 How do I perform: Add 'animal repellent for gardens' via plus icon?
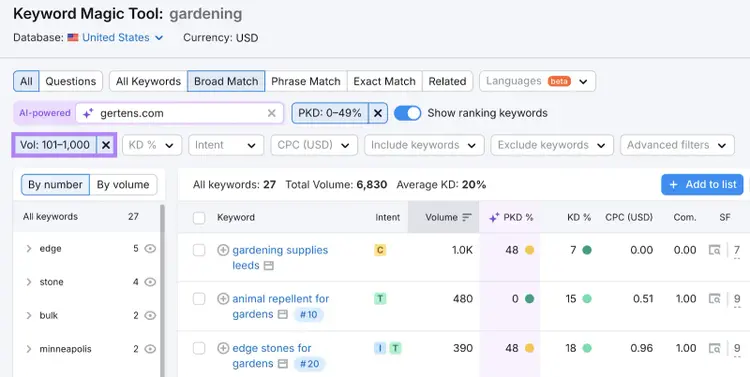pyautogui.click(x=223, y=299)
